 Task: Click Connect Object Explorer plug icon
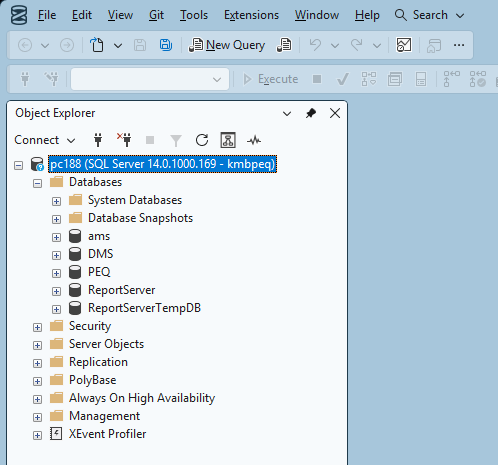coord(98,140)
